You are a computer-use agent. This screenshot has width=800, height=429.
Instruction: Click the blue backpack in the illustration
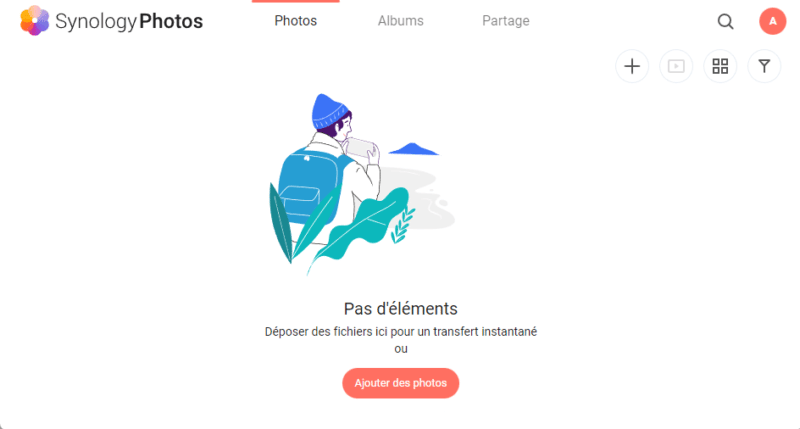(309, 186)
